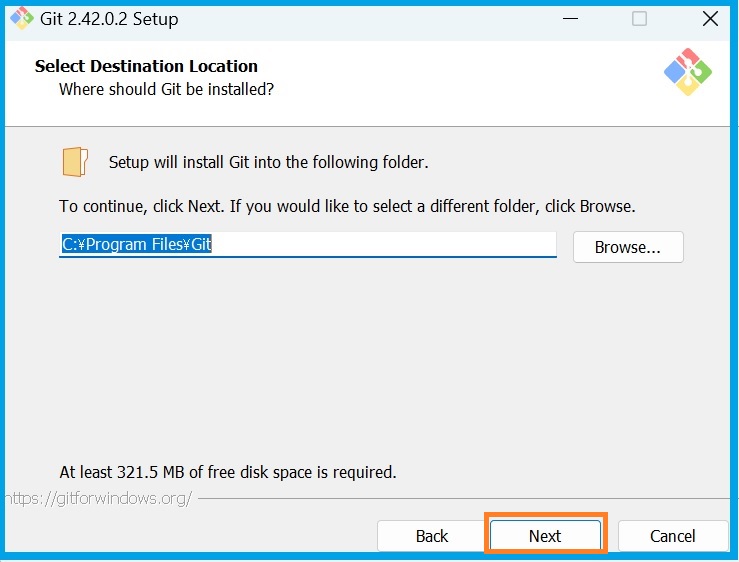Go to the previous step with Back
Viewport: 739px width, 562px height.
431,536
